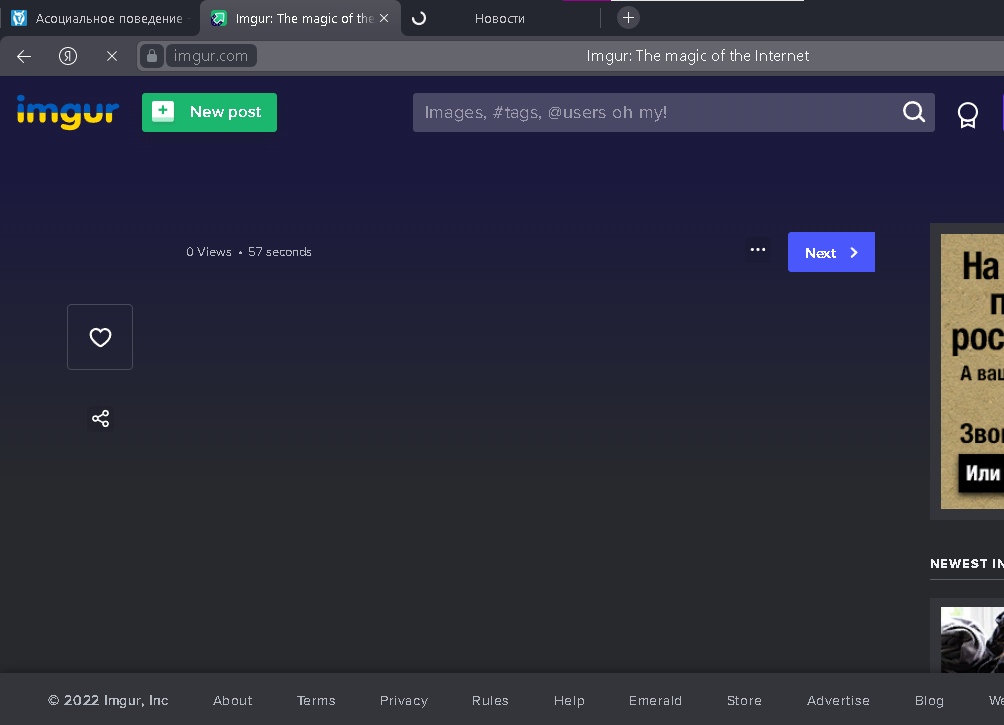
Task: Switch to the Новости tab
Action: coord(499,18)
